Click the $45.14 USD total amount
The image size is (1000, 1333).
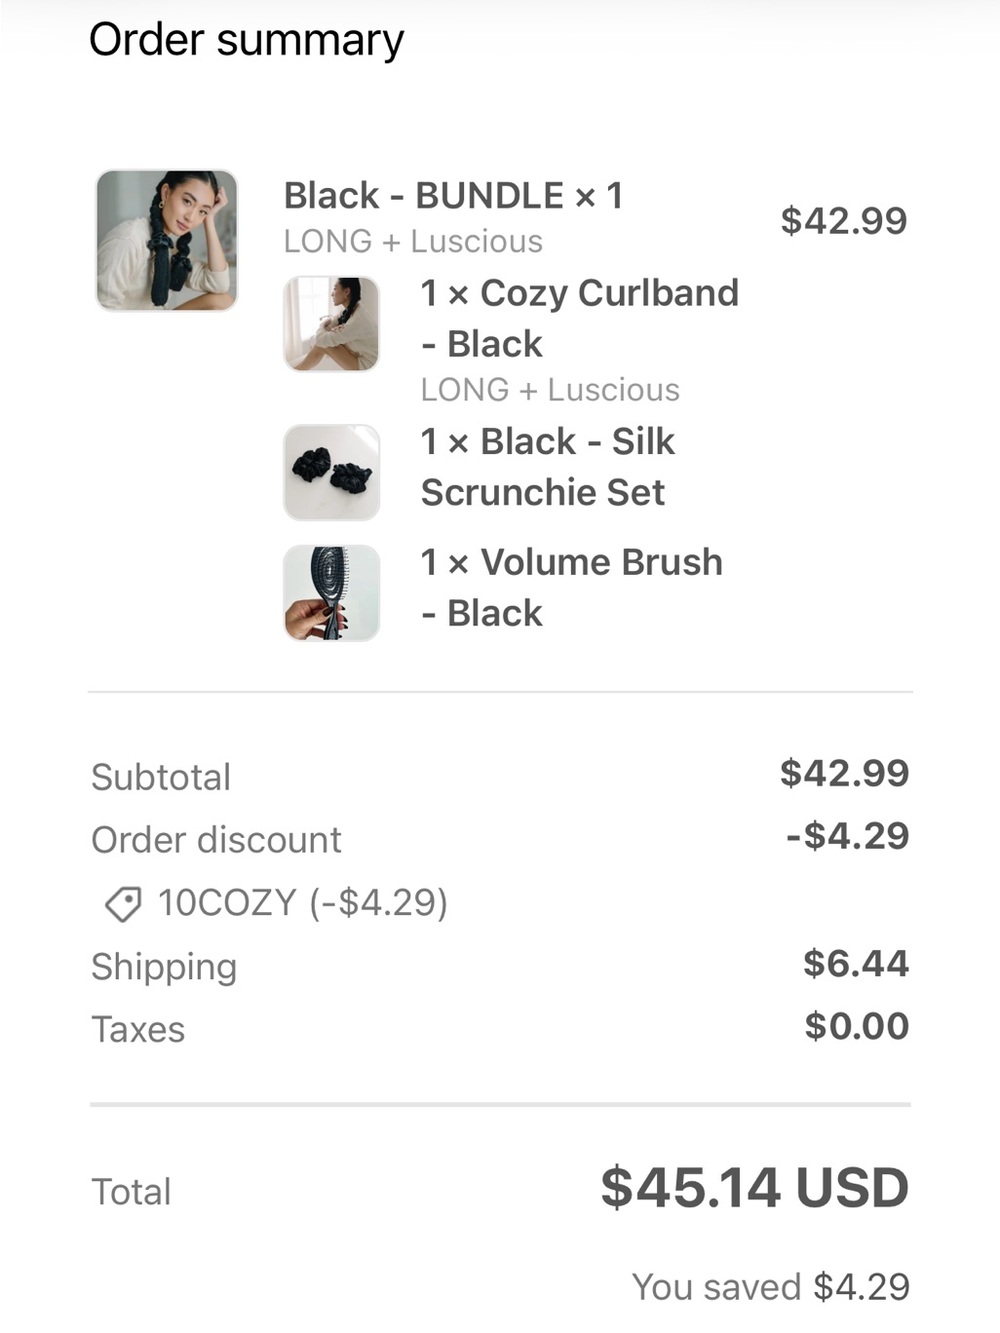click(x=755, y=1187)
